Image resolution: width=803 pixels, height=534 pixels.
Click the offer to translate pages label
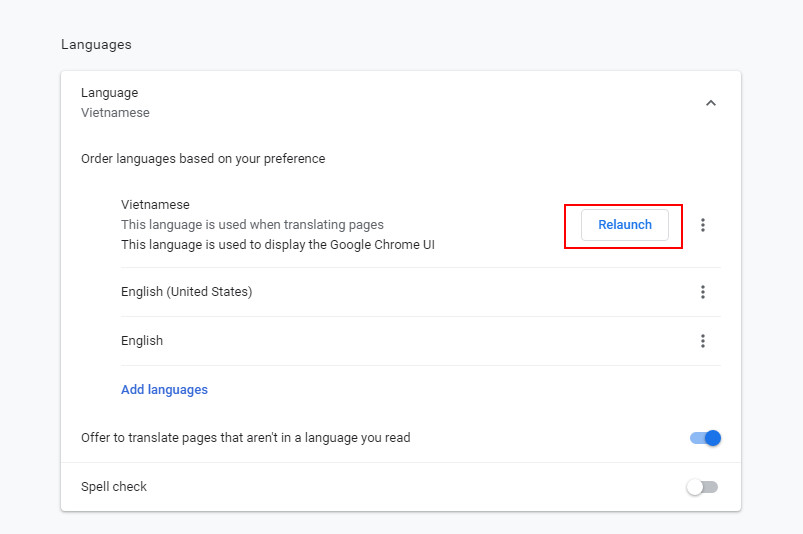point(245,438)
